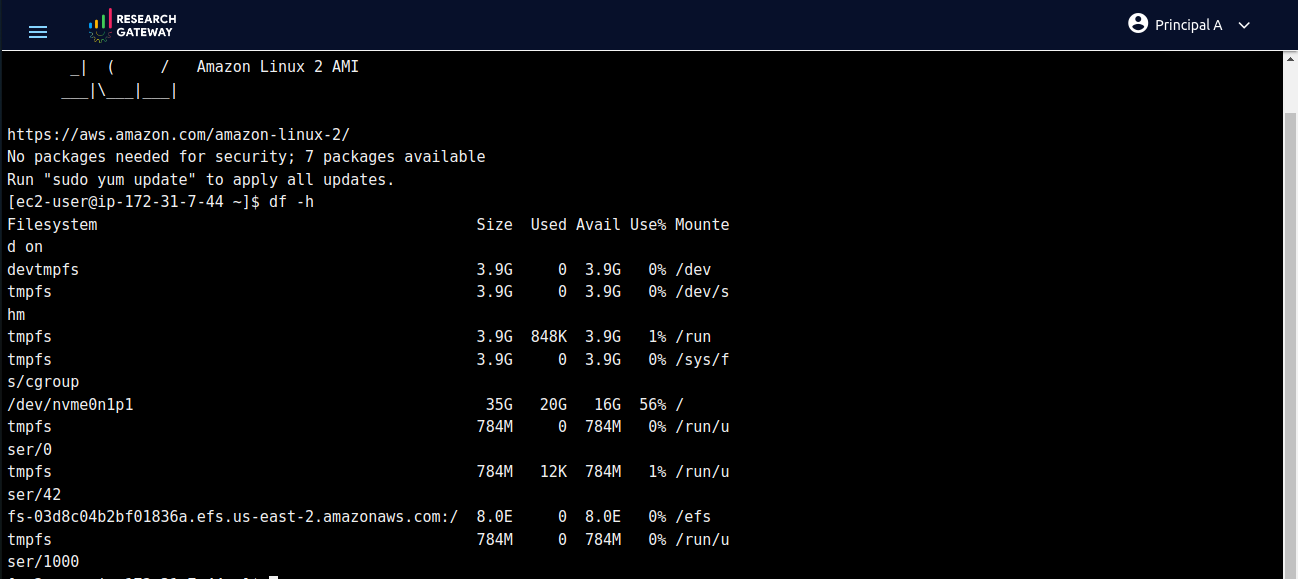Click the 's/cgroup' wrapped line
The height and width of the screenshot is (579, 1298).
pos(43,382)
